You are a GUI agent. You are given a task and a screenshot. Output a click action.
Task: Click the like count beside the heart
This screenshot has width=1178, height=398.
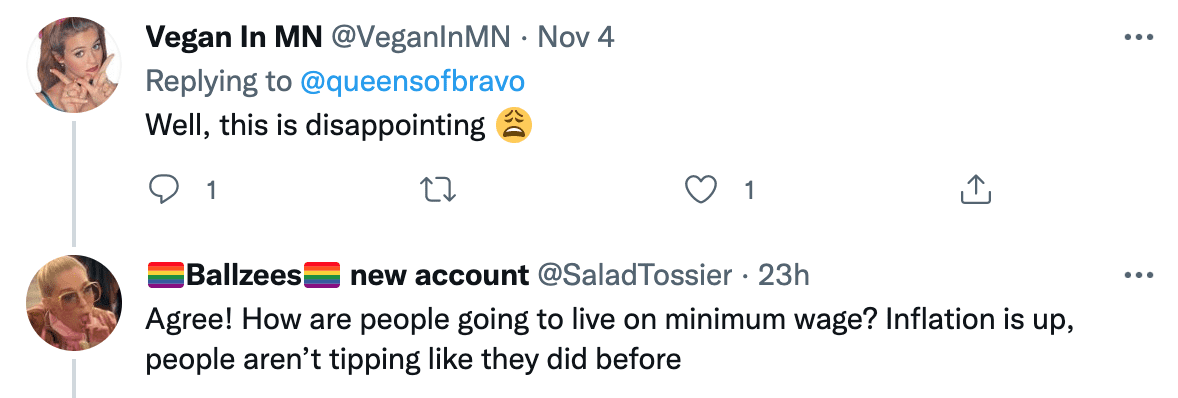(x=749, y=191)
